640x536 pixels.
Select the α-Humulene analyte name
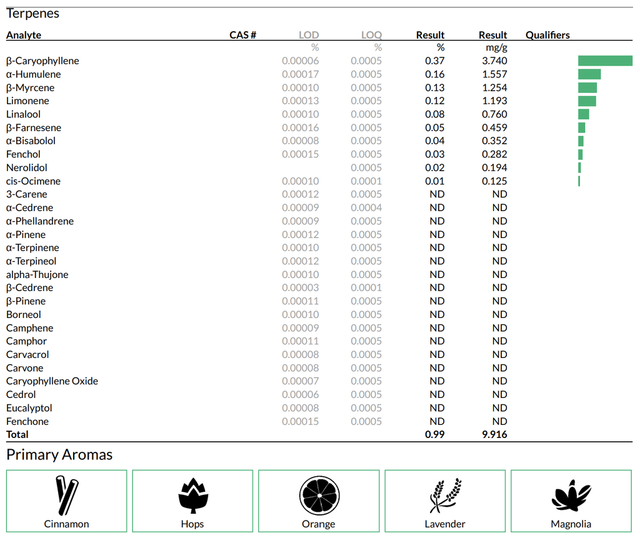pyautogui.click(x=33, y=74)
